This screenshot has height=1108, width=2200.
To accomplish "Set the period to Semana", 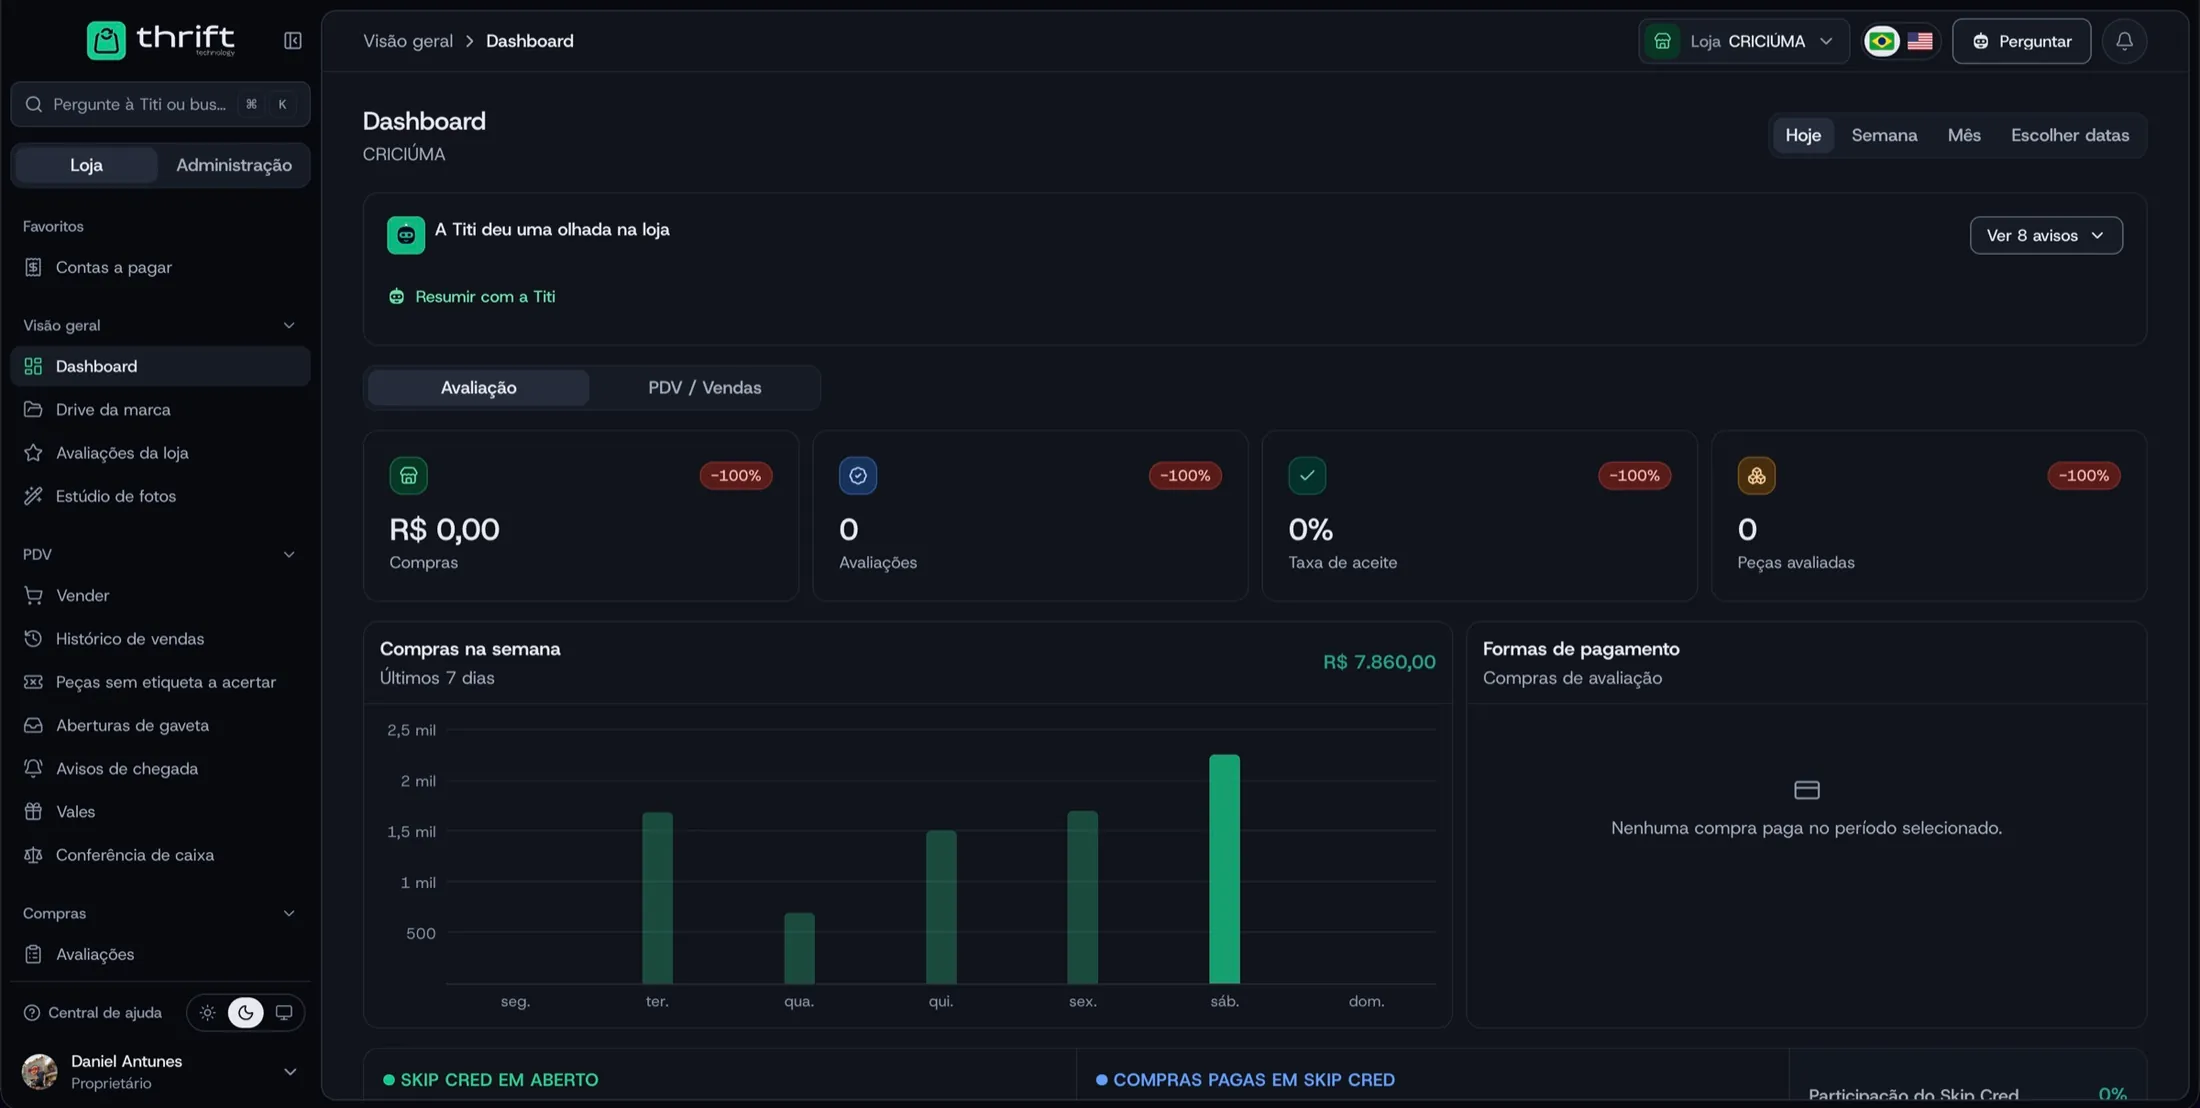I will point(1884,135).
